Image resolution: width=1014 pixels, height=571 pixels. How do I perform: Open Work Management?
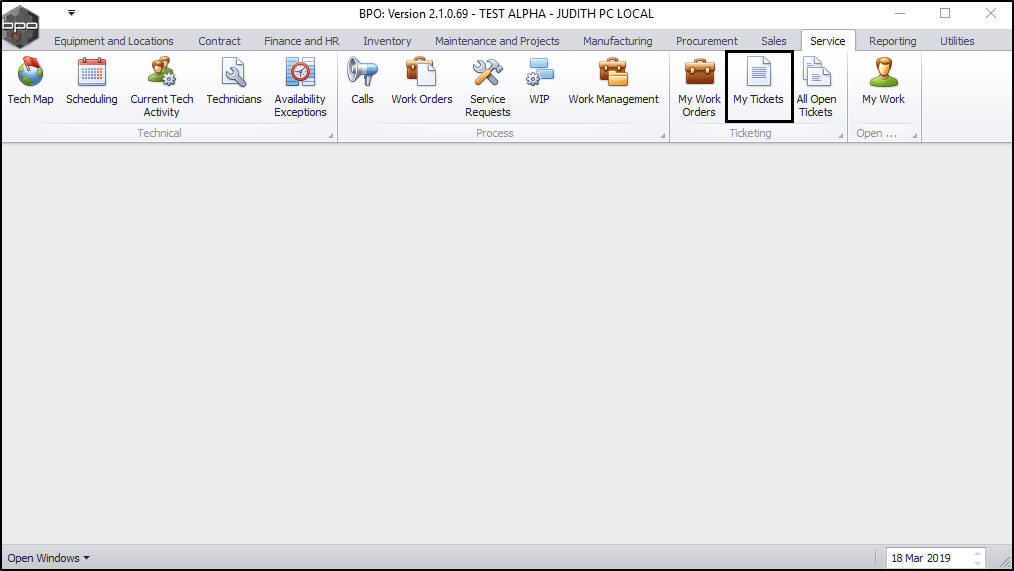pos(613,82)
